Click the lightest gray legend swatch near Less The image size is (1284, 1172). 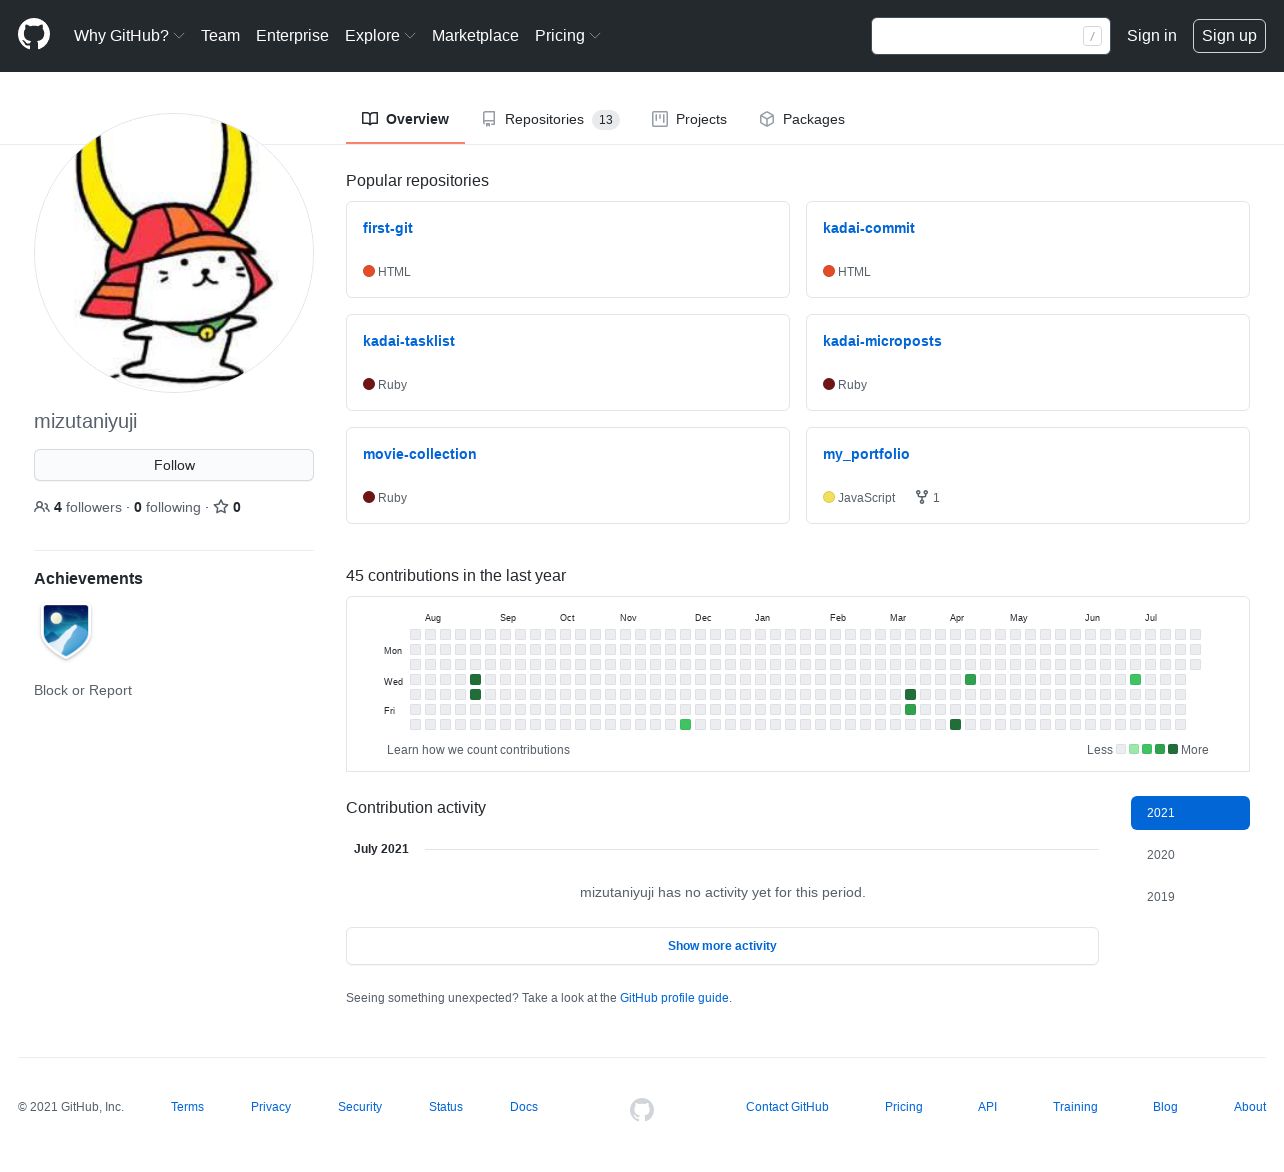pyautogui.click(x=1121, y=749)
